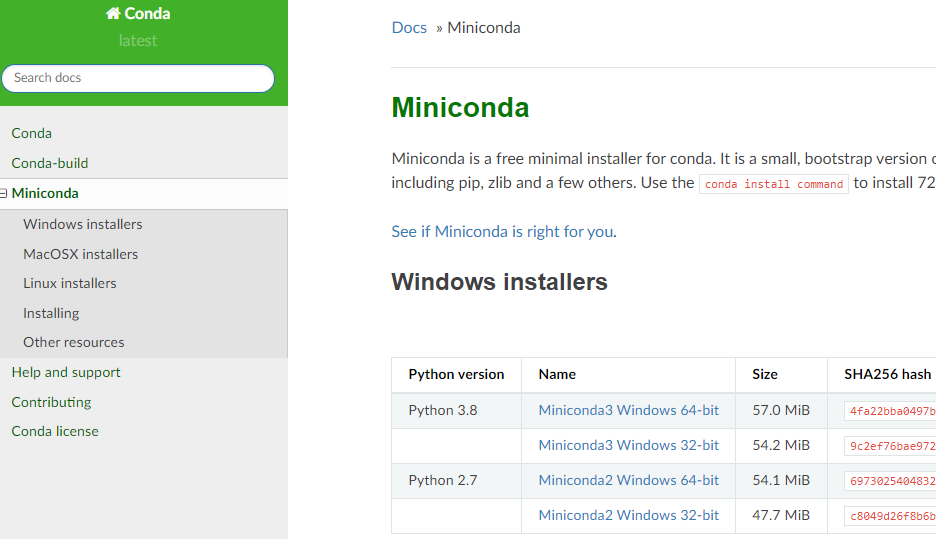Screen dimensions: 936x539
Task: Collapse the Miniconda sidebar section
Action: 4,194
